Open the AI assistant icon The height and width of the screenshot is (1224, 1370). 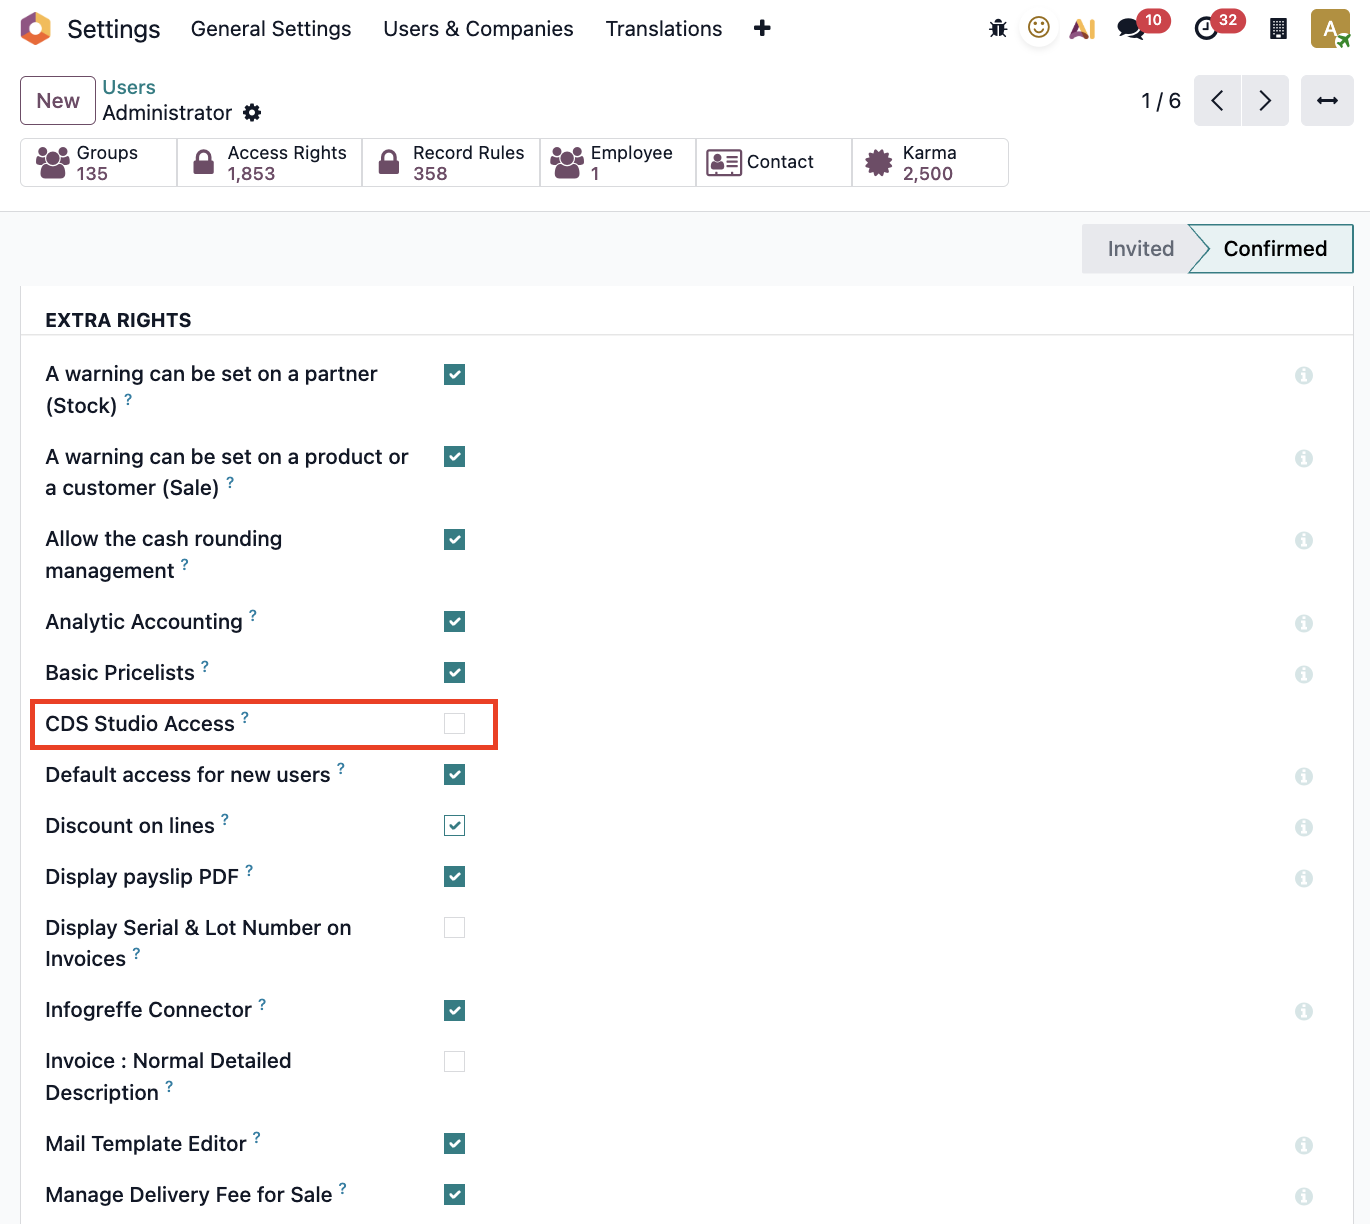click(1082, 29)
